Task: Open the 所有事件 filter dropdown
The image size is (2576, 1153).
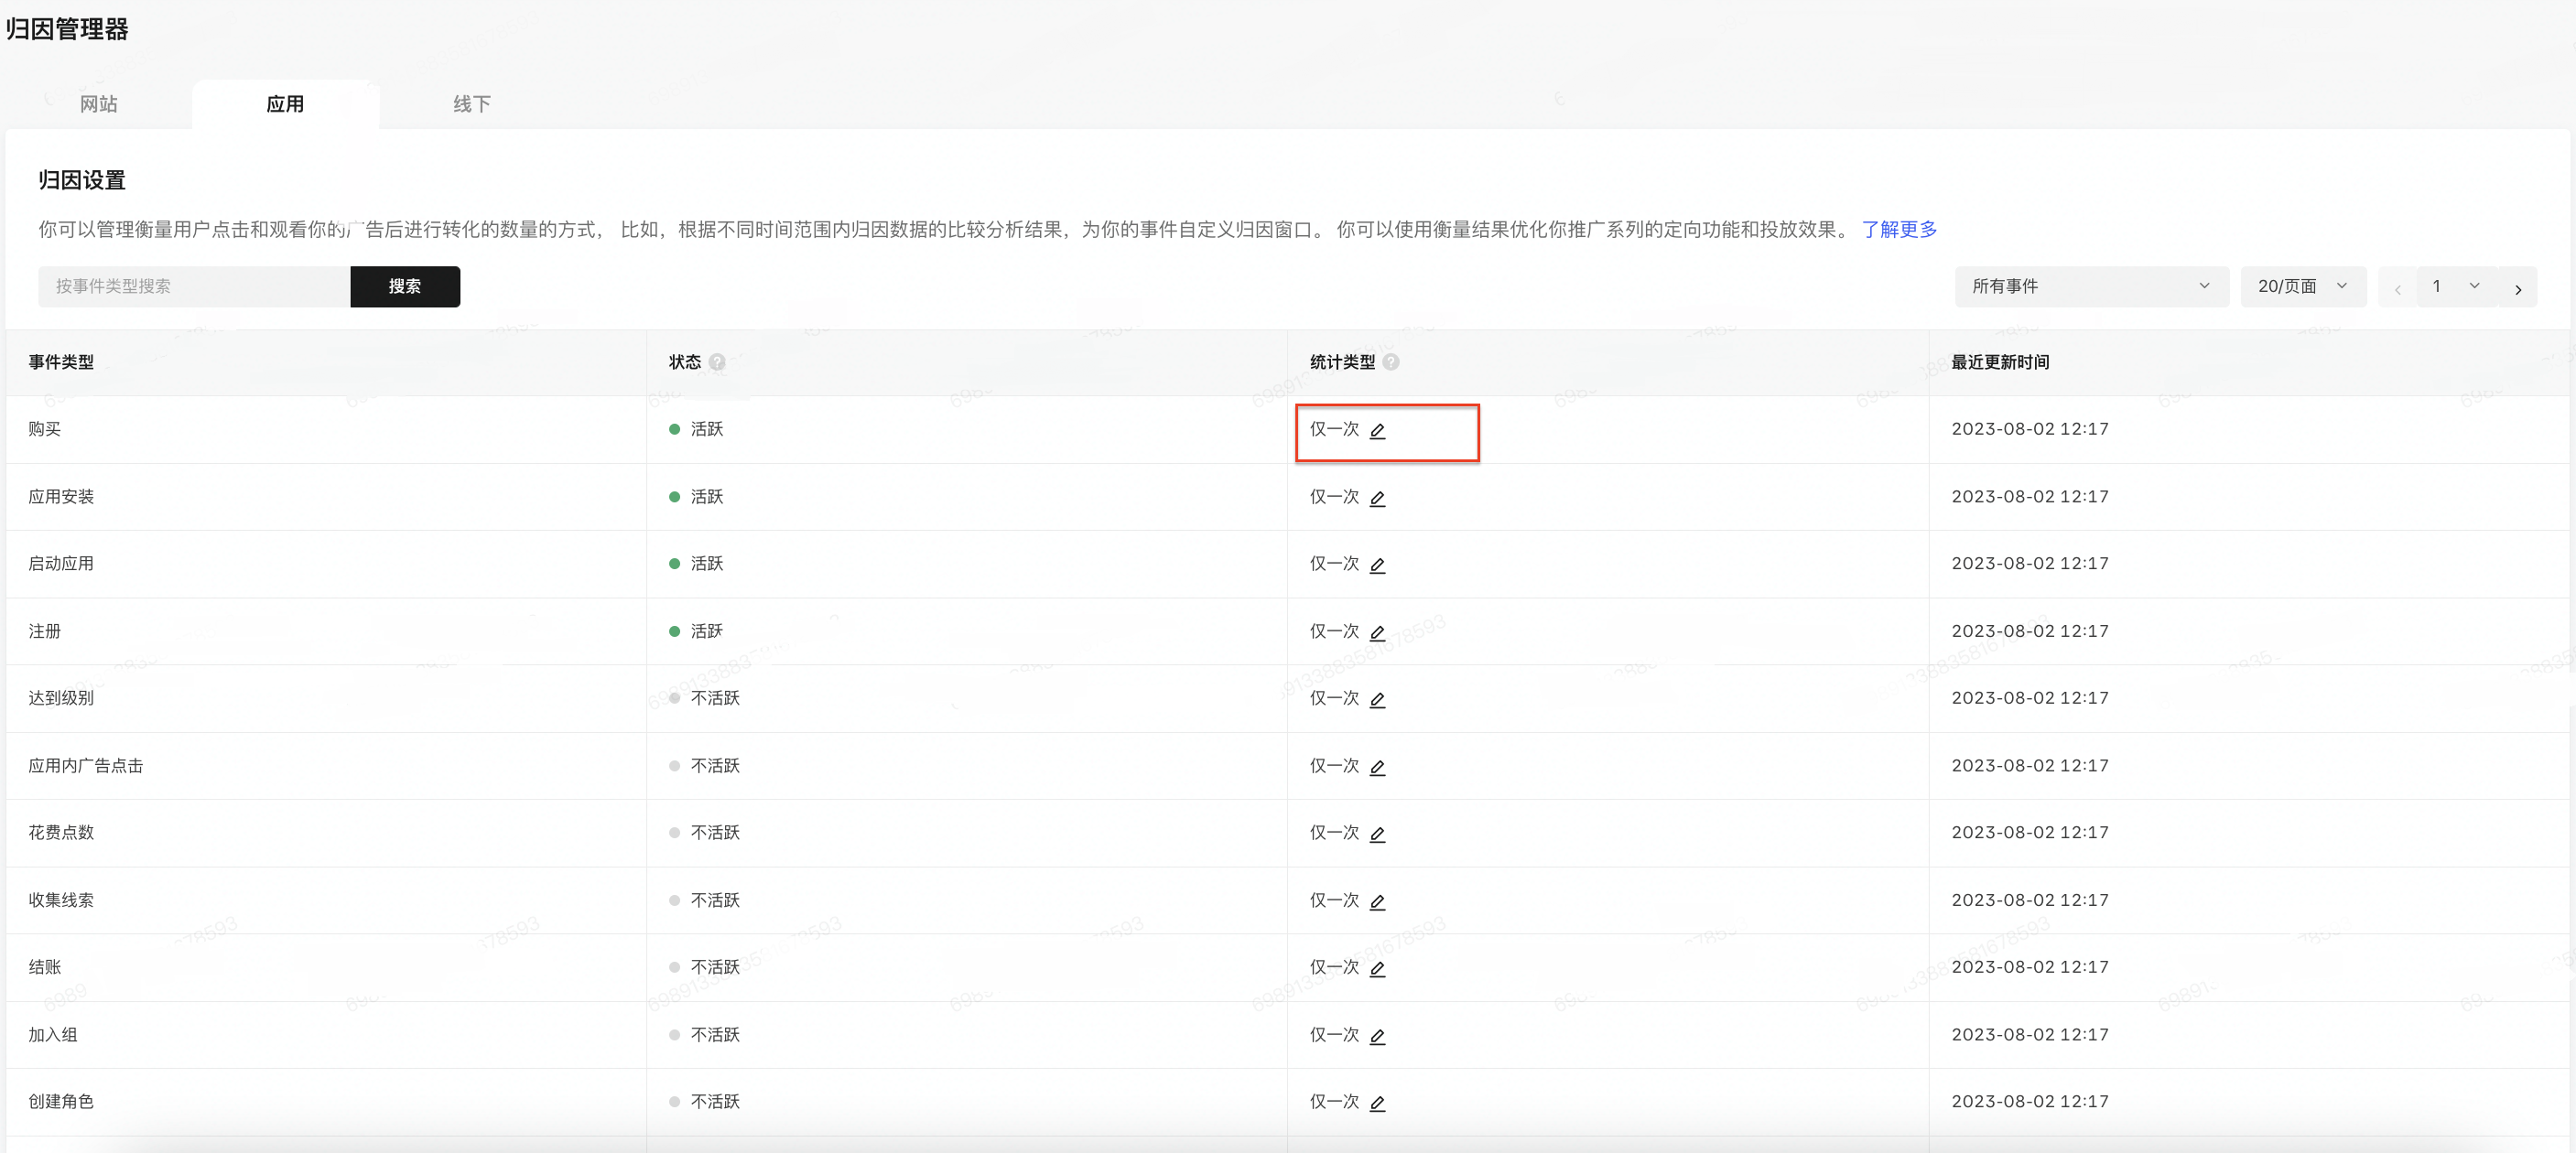Action: (2090, 286)
